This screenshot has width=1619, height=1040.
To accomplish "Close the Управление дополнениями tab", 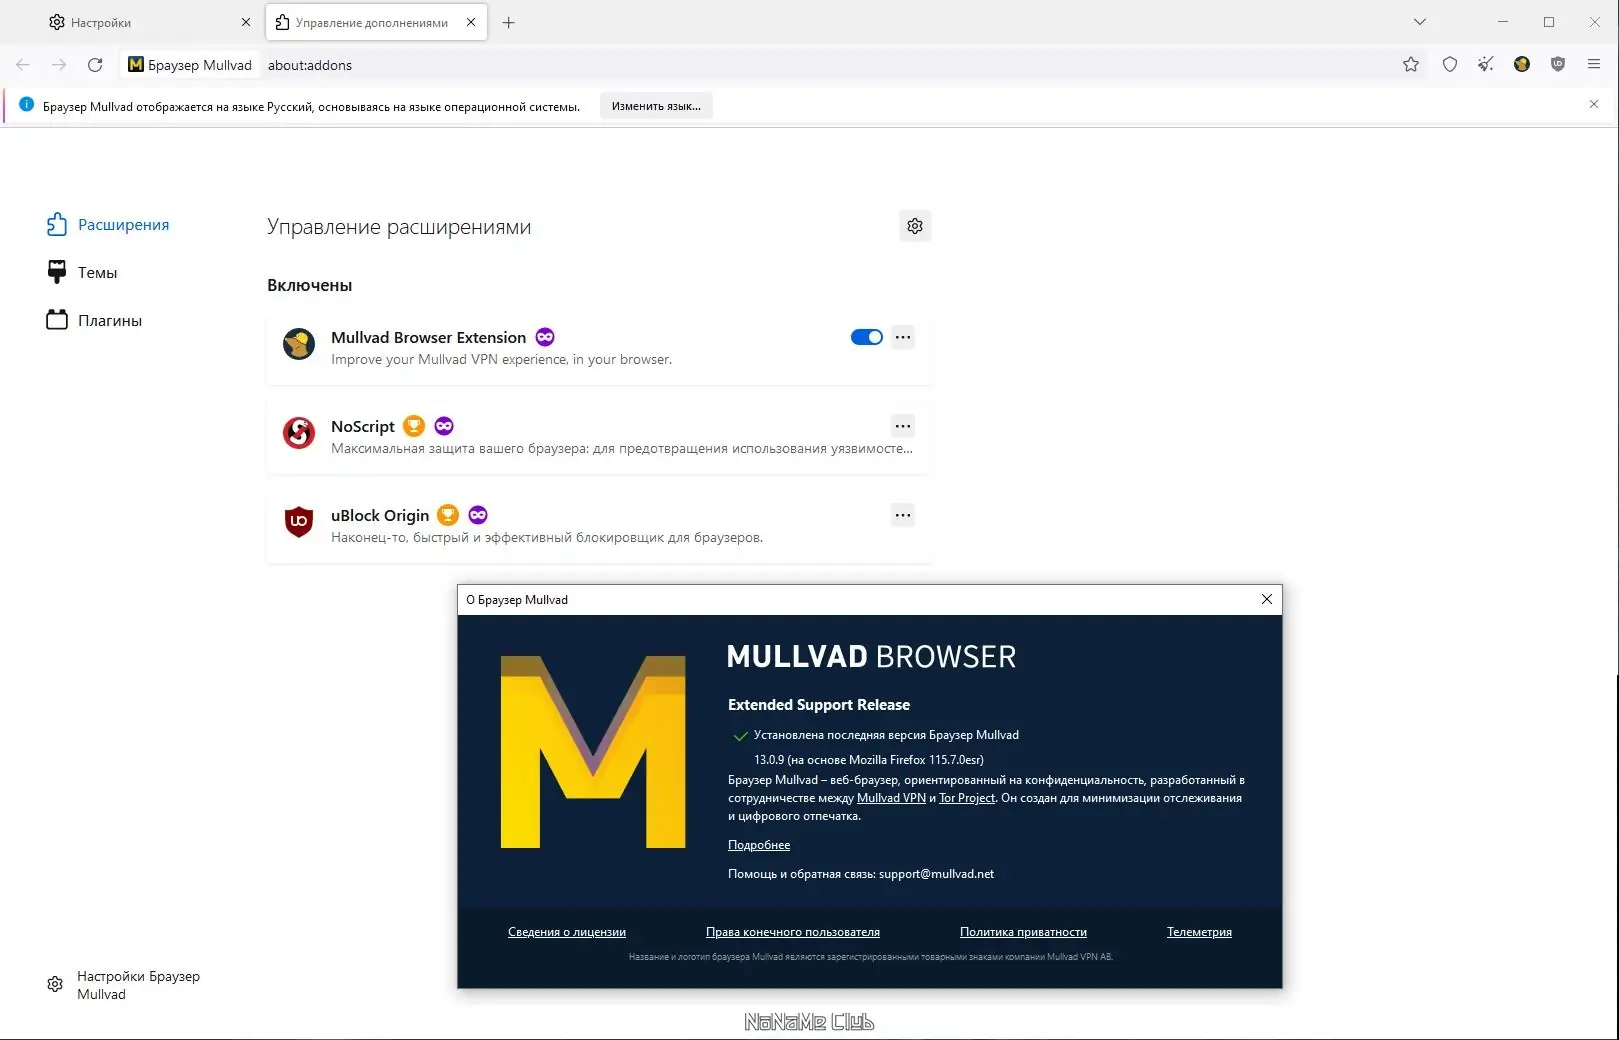I will click(x=471, y=22).
